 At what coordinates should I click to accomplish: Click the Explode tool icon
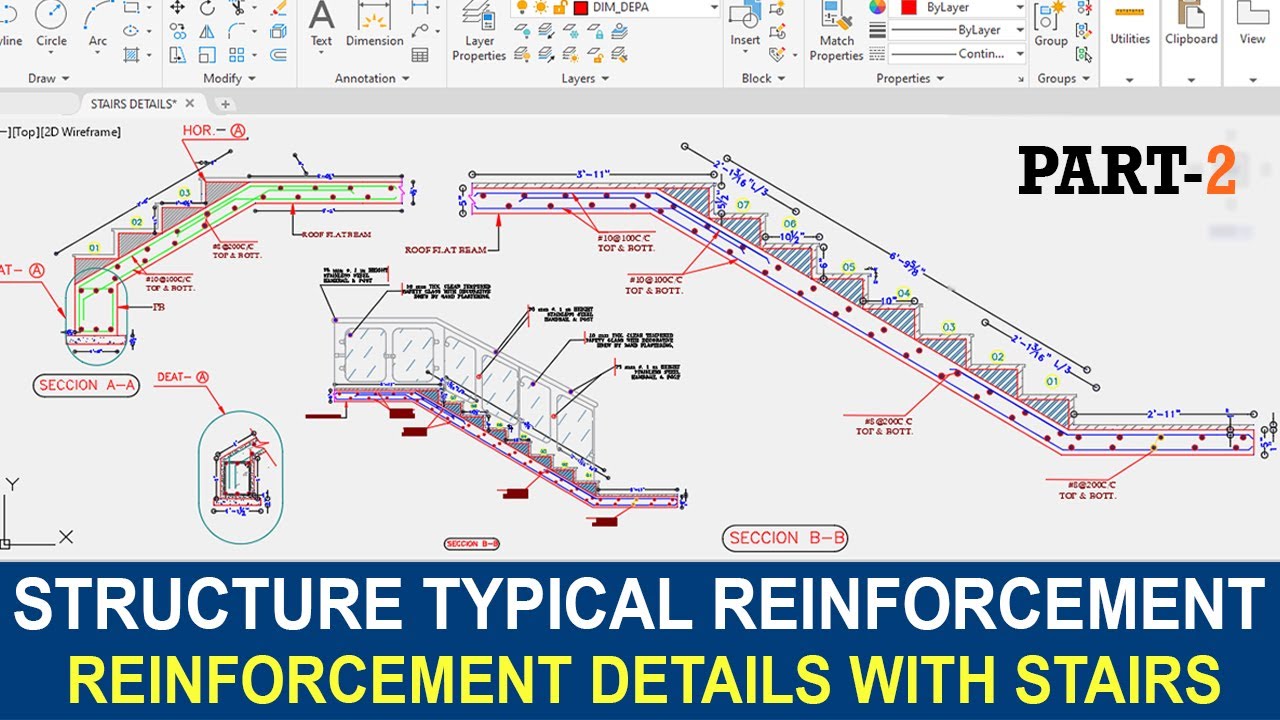(279, 31)
